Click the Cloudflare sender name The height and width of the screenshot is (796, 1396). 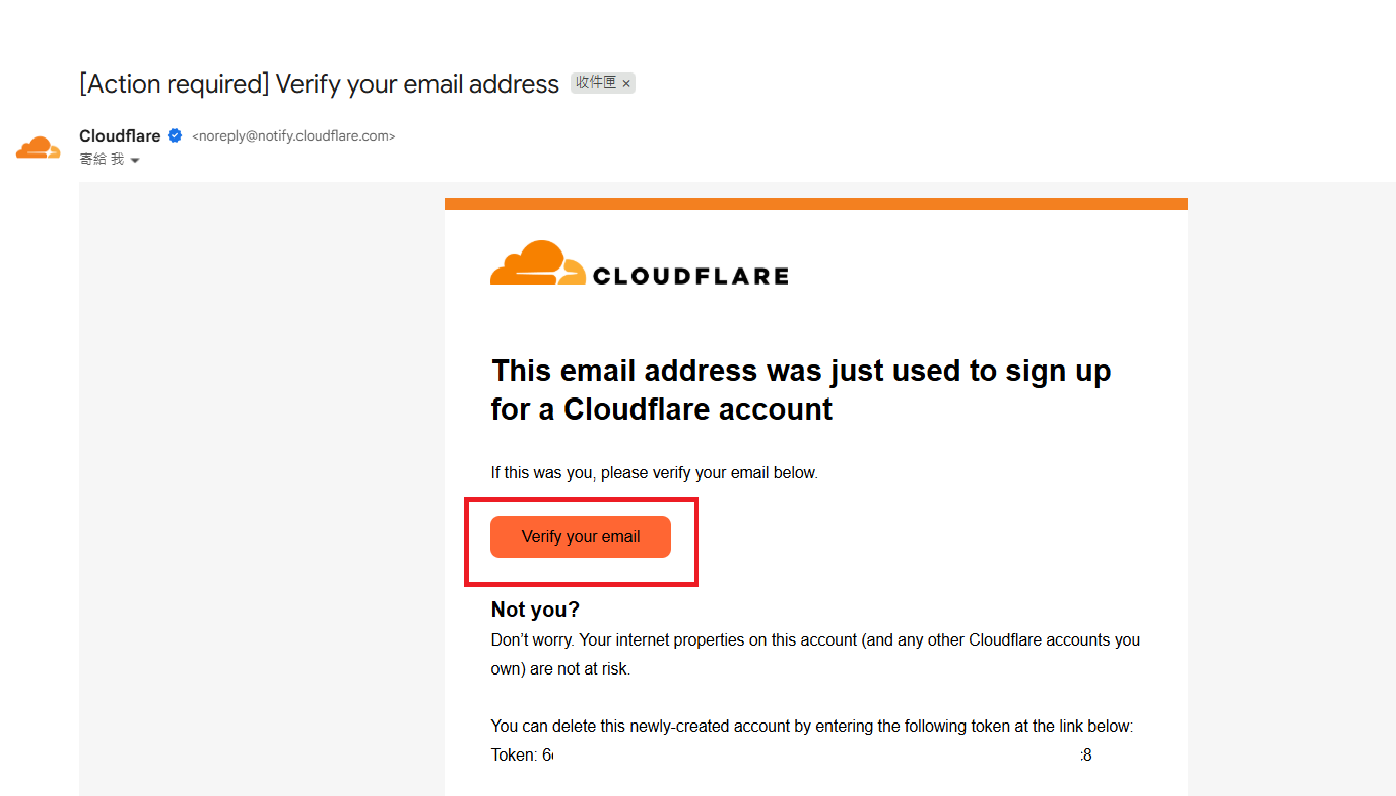(x=119, y=136)
